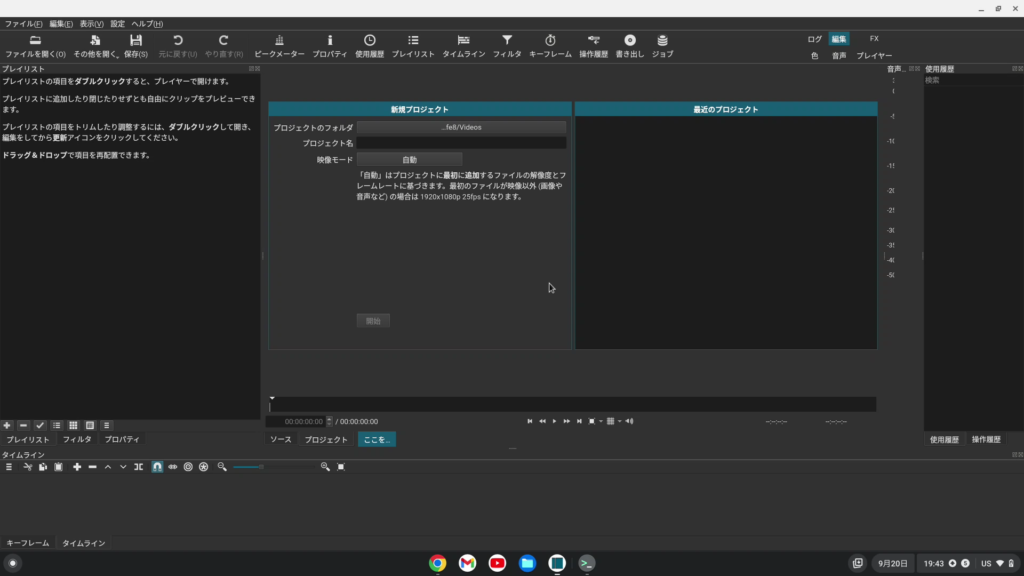Click the その他を開く toolbar icon

pyautogui.click(x=95, y=46)
